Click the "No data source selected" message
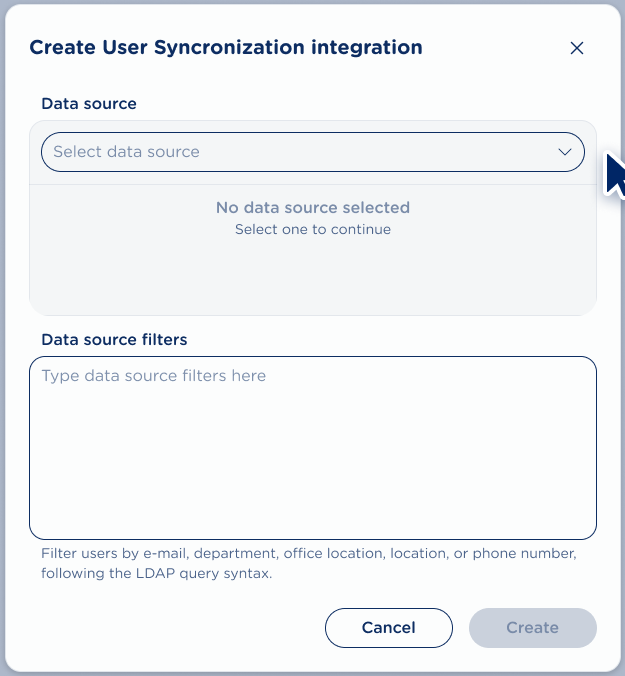Image resolution: width=625 pixels, height=676 pixels. (x=313, y=208)
